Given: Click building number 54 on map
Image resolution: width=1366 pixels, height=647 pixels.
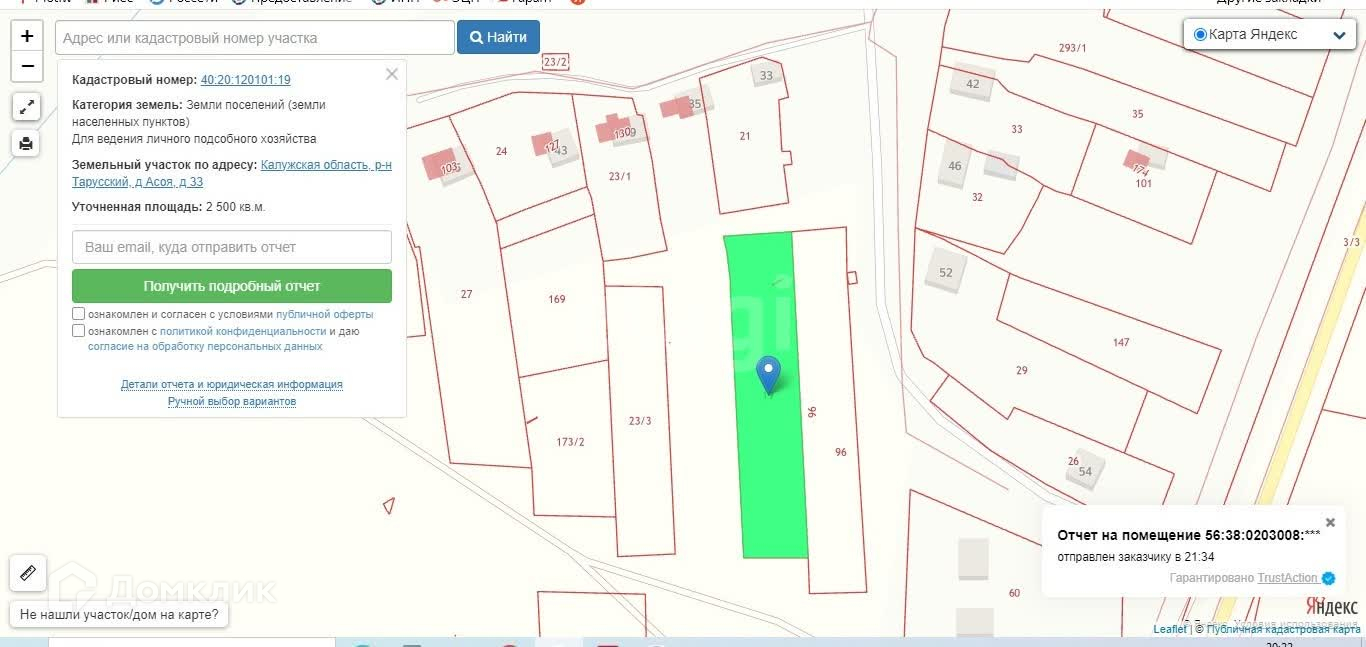Looking at the screenshot, I should coord(1085,471).
